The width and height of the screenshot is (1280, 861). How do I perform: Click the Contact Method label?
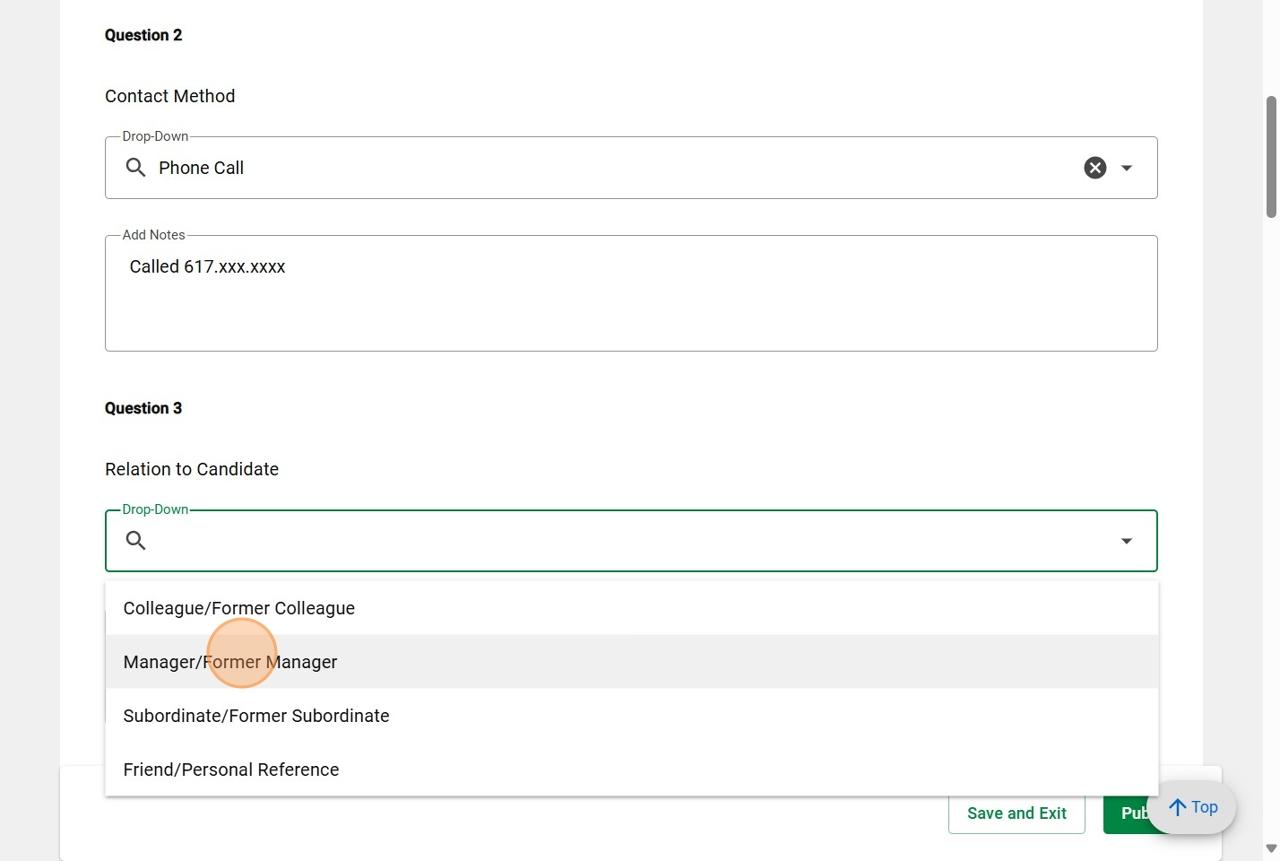(x=170, y=96)
